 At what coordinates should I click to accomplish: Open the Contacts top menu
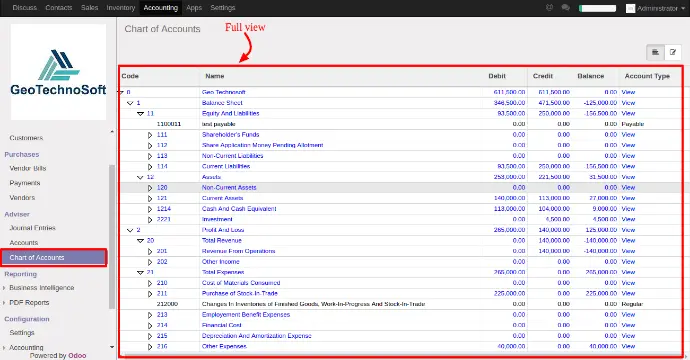coord(59,7)
